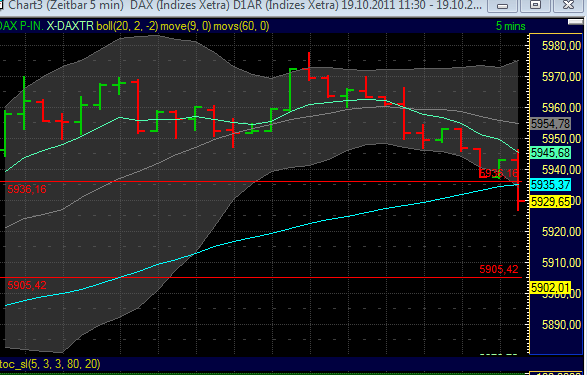Click the green 5945,68 price tag
This screenshot has width=587, height=375.
click(x=550, y=153)
